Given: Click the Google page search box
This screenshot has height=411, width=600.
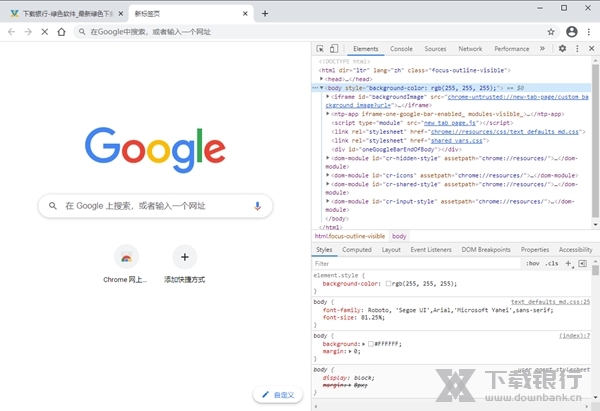Looking at the screenshot, I should [x=155, y=206].
